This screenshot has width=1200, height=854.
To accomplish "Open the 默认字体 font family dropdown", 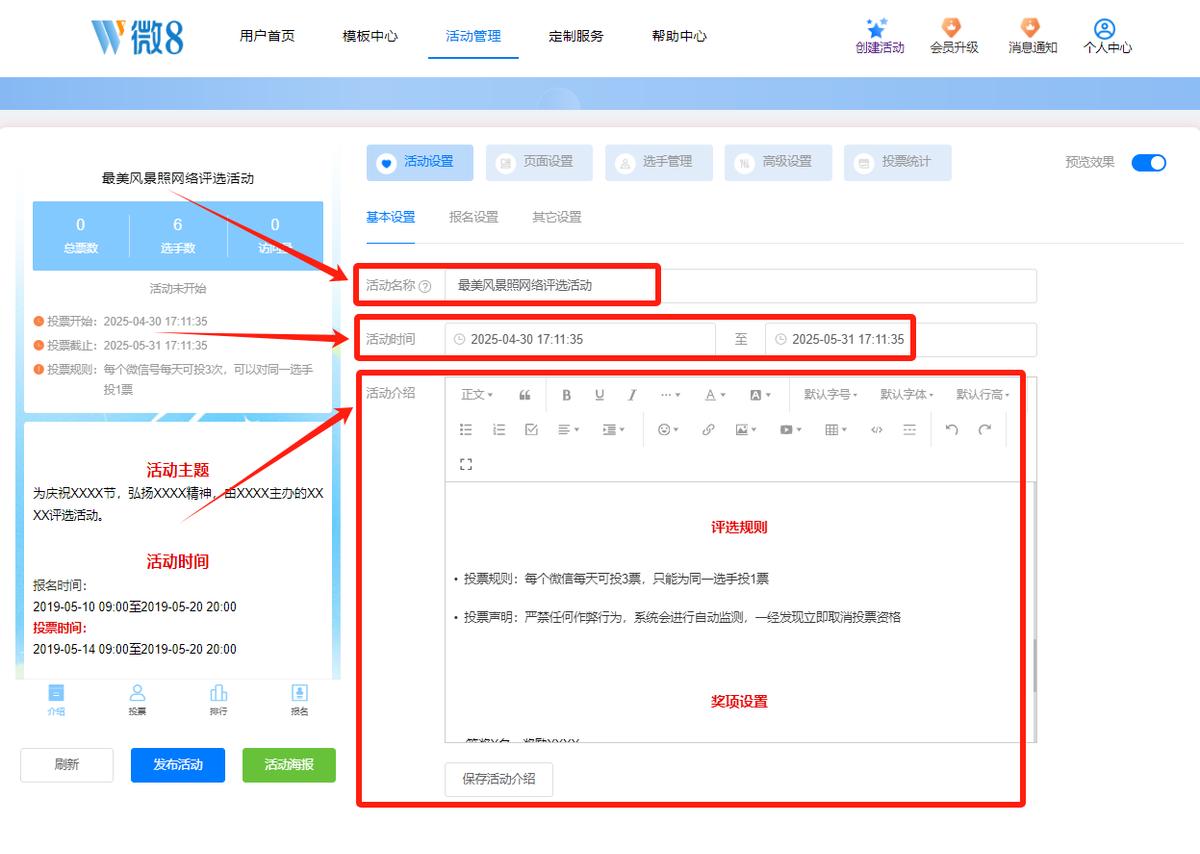I will point(907,395).
